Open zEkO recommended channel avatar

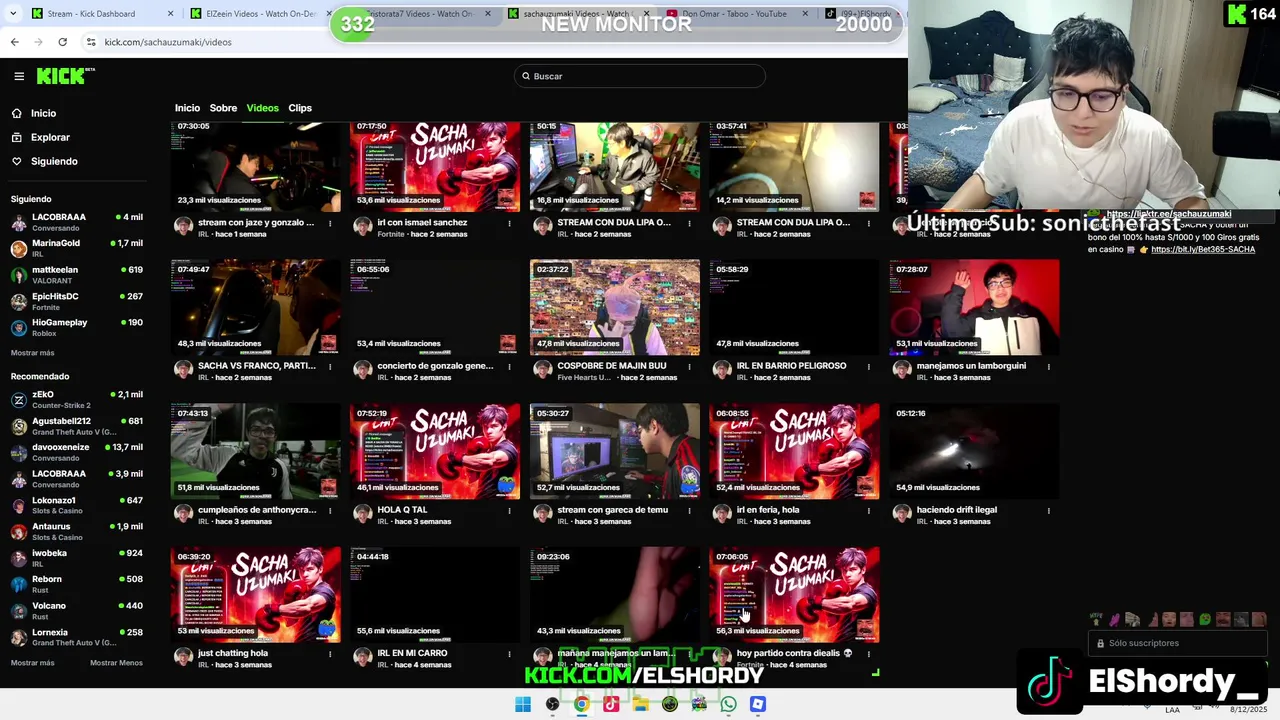click(x=19, y=400)
